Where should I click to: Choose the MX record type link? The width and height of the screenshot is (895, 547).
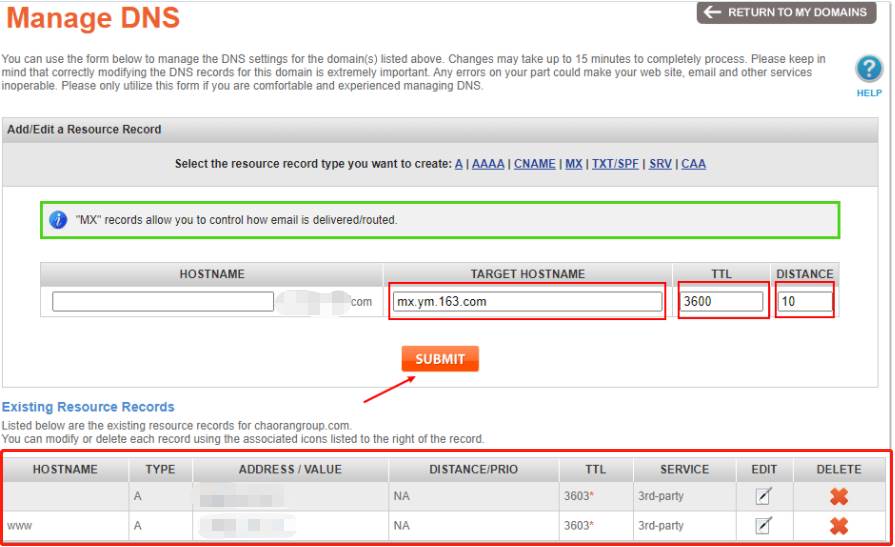click(574, 164)
